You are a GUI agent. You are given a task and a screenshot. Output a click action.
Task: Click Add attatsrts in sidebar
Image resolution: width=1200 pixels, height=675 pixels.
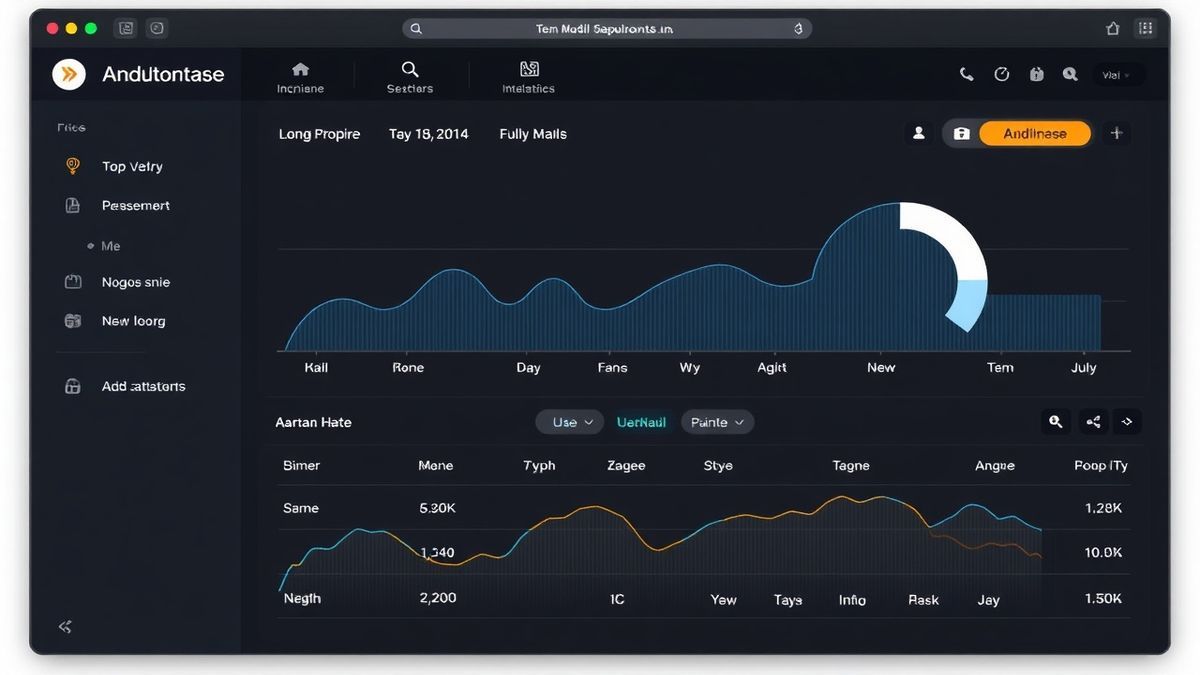[143, 387]
